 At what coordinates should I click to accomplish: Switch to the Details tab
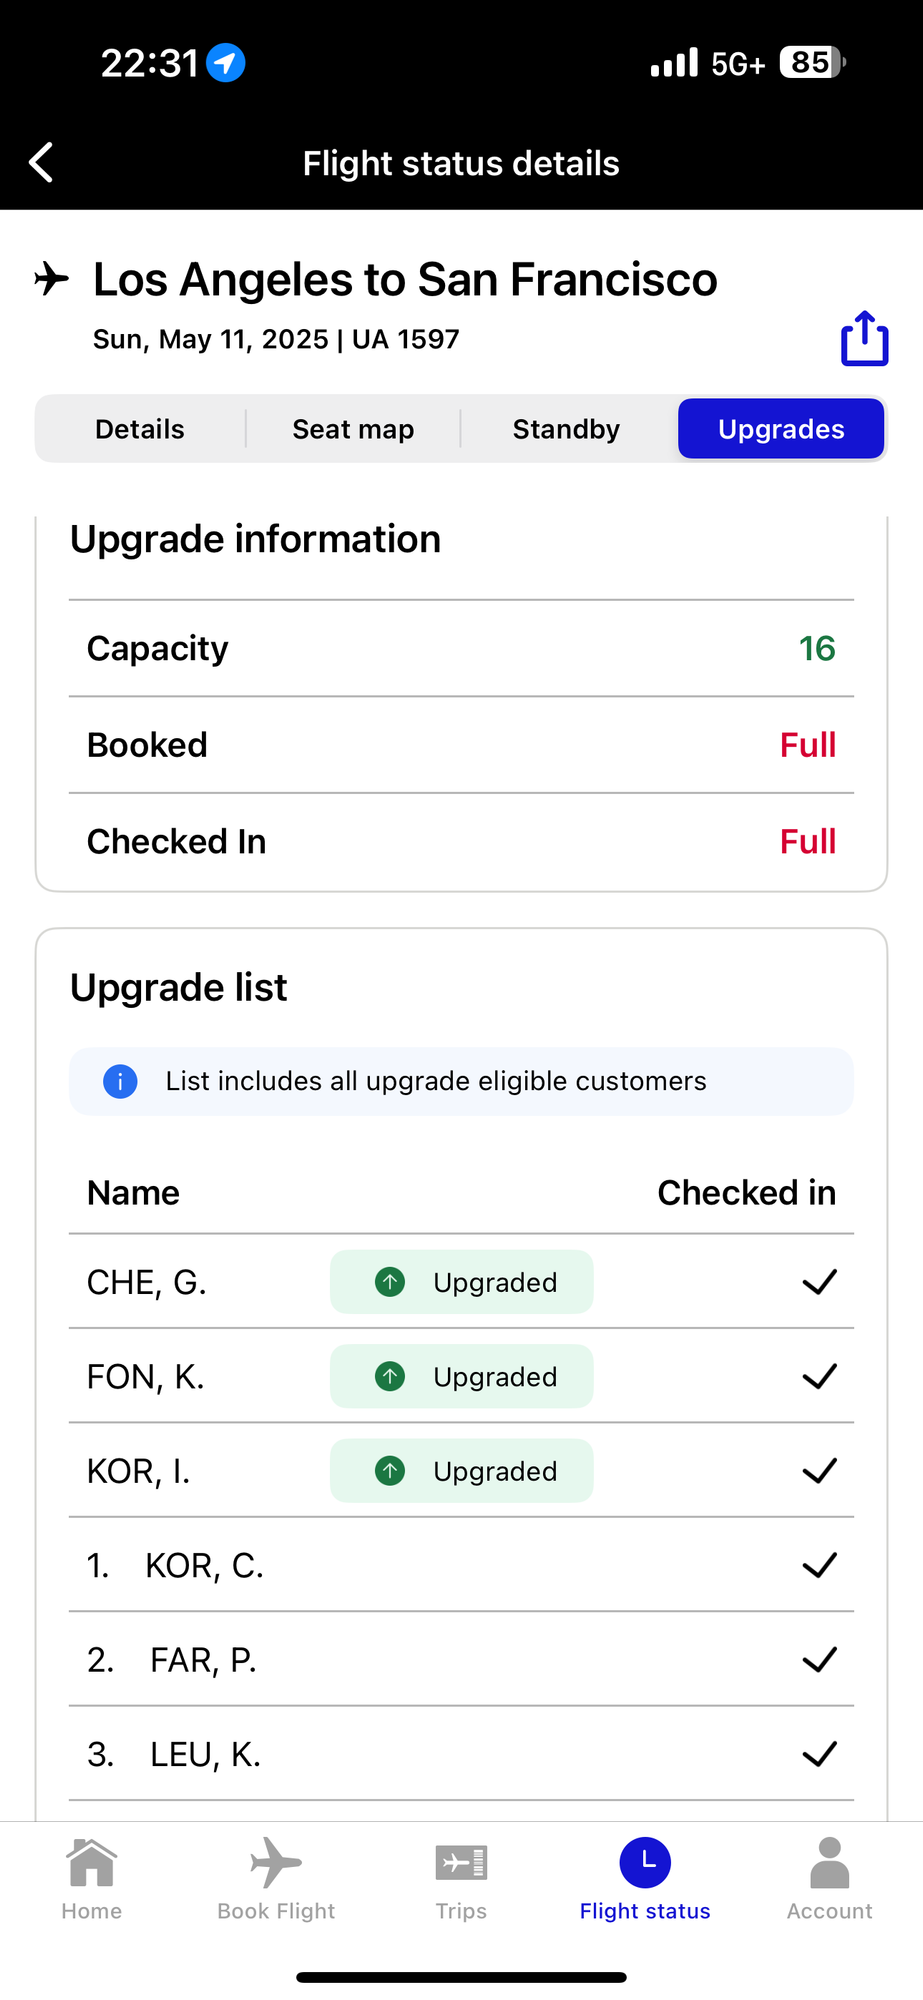(140, 429)
